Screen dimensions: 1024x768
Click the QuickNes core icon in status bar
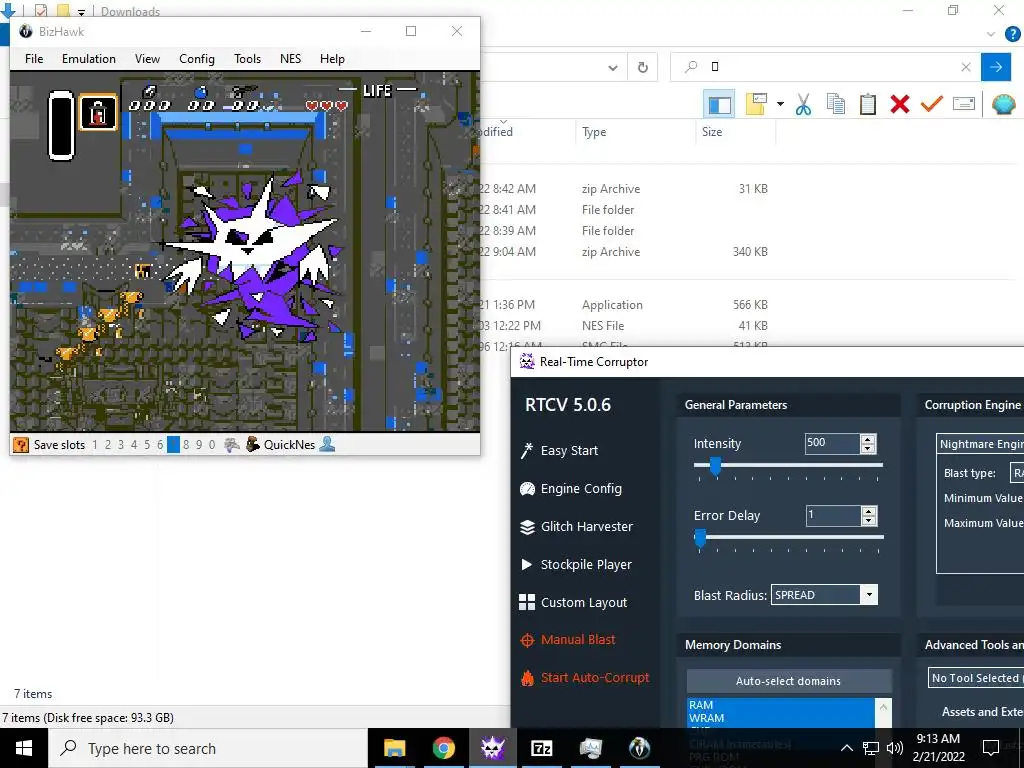coord(253,445)
